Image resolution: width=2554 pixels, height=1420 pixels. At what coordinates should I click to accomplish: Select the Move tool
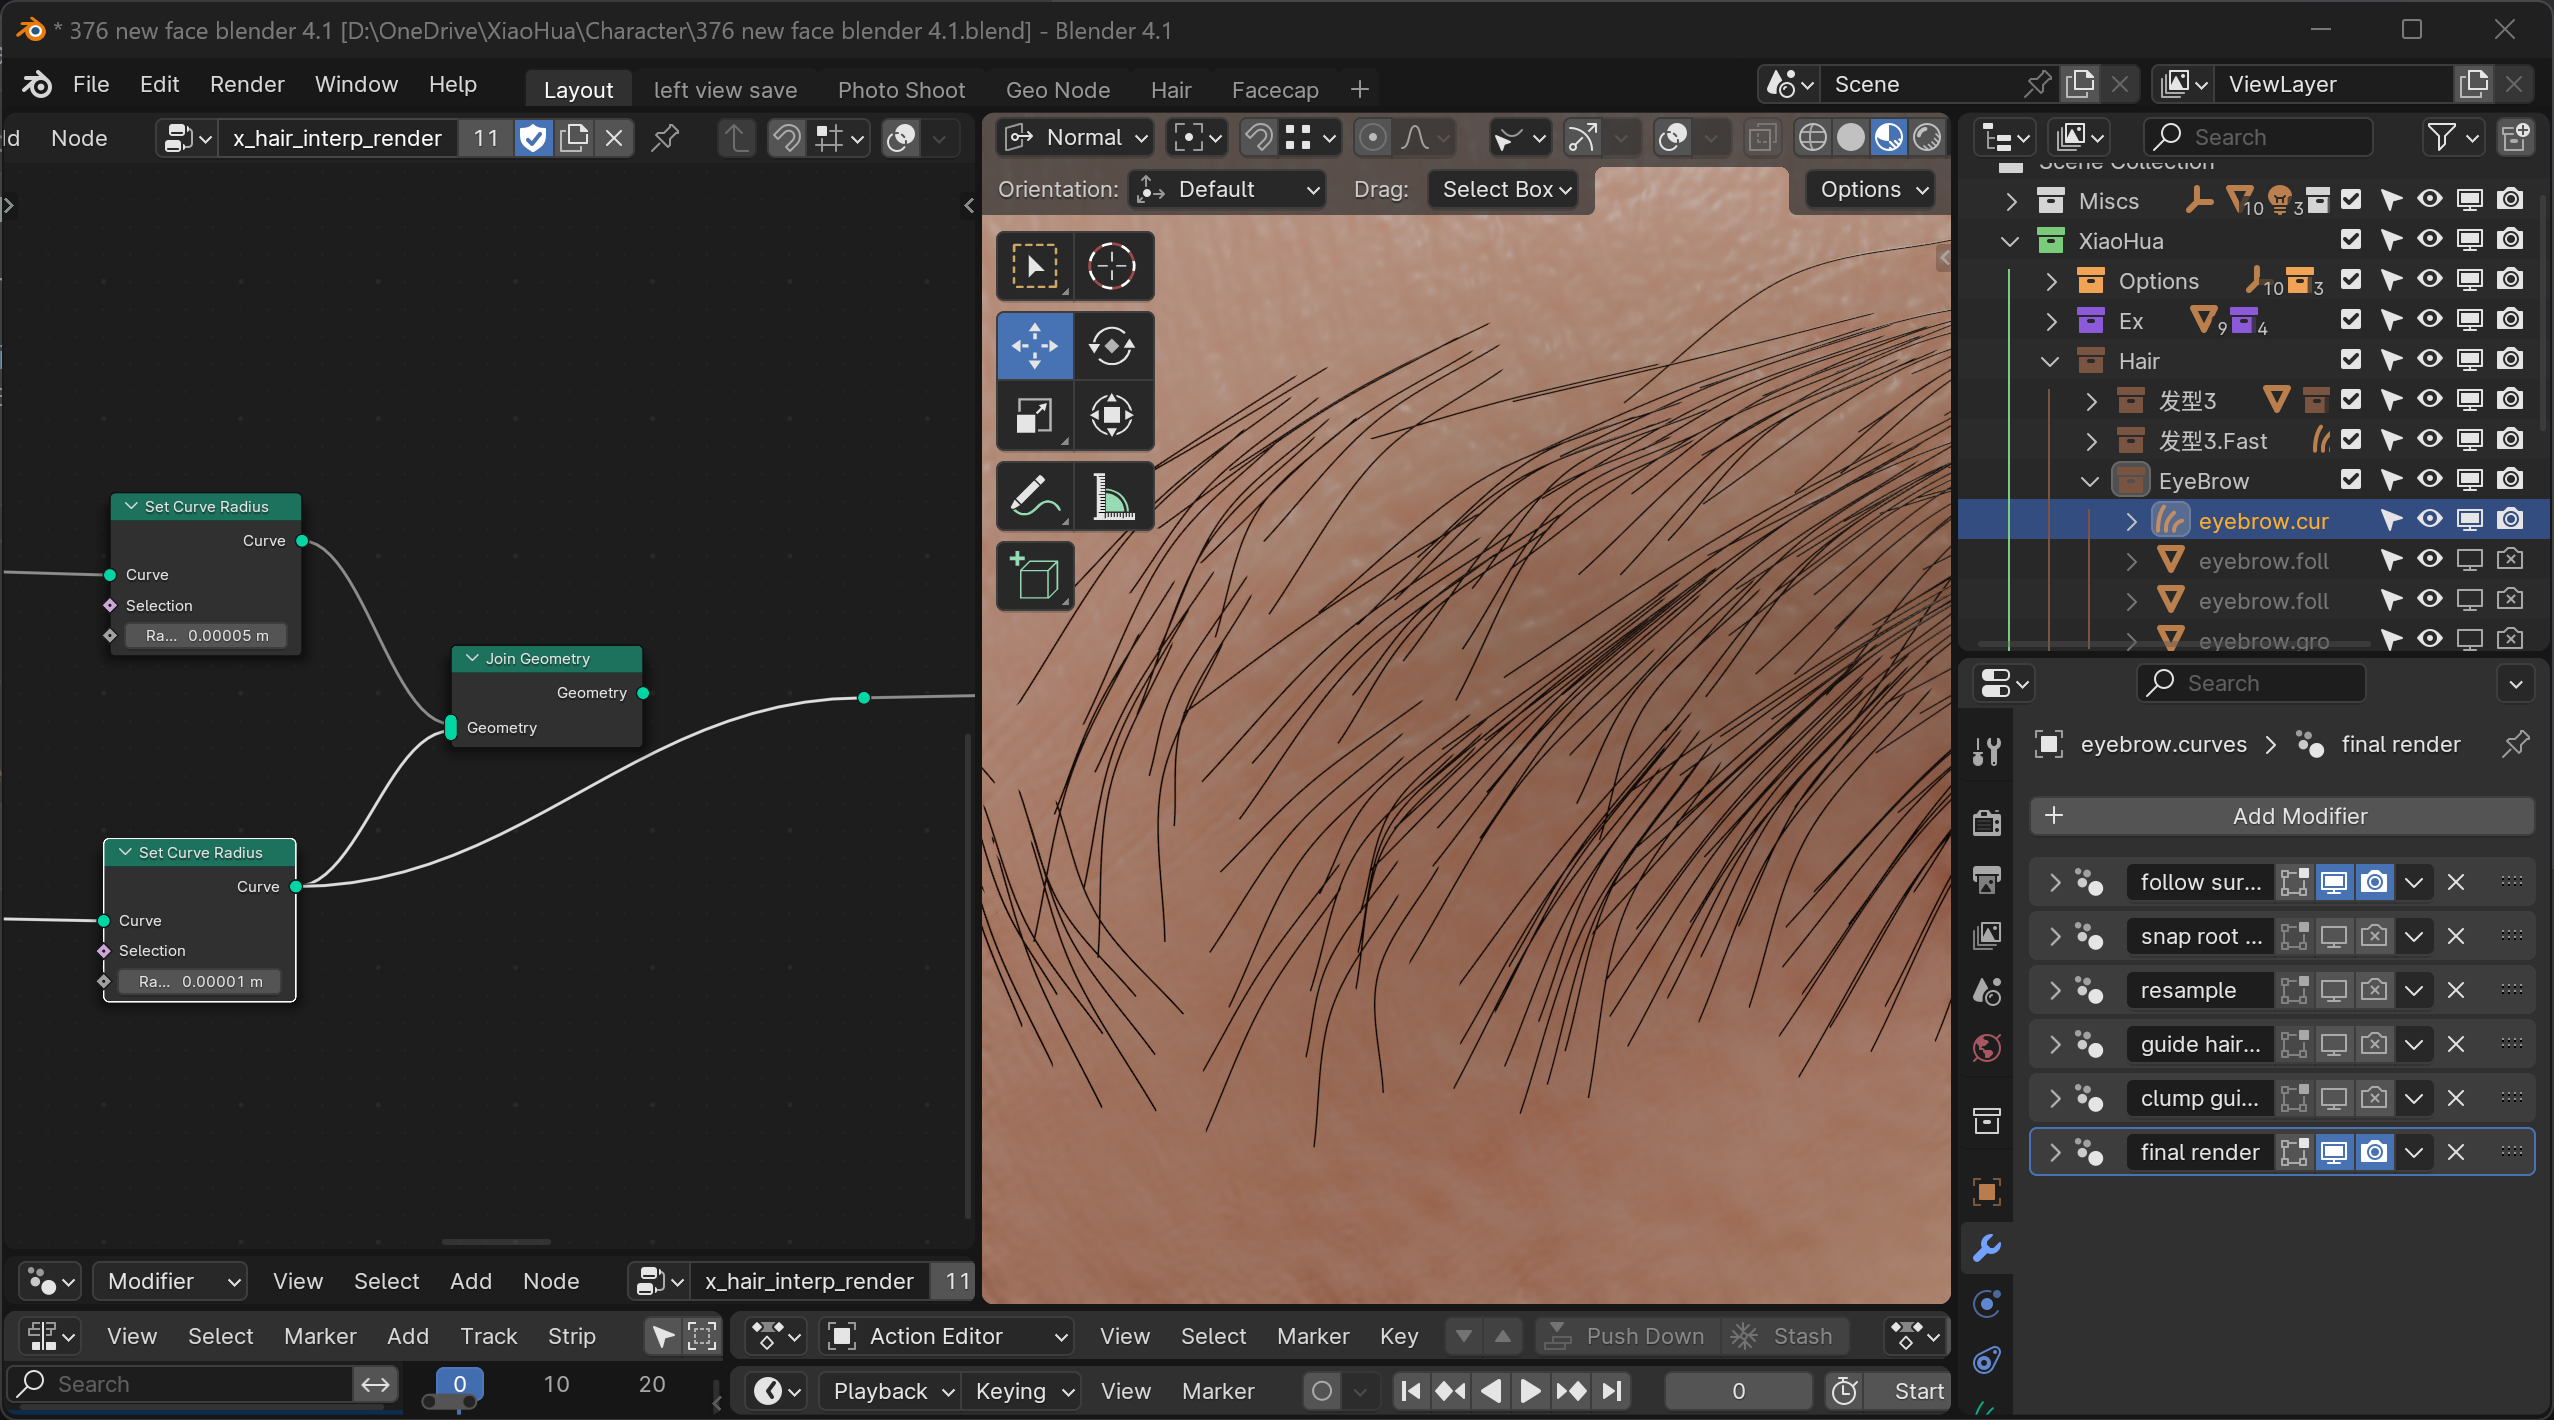tap(1035, 346)
